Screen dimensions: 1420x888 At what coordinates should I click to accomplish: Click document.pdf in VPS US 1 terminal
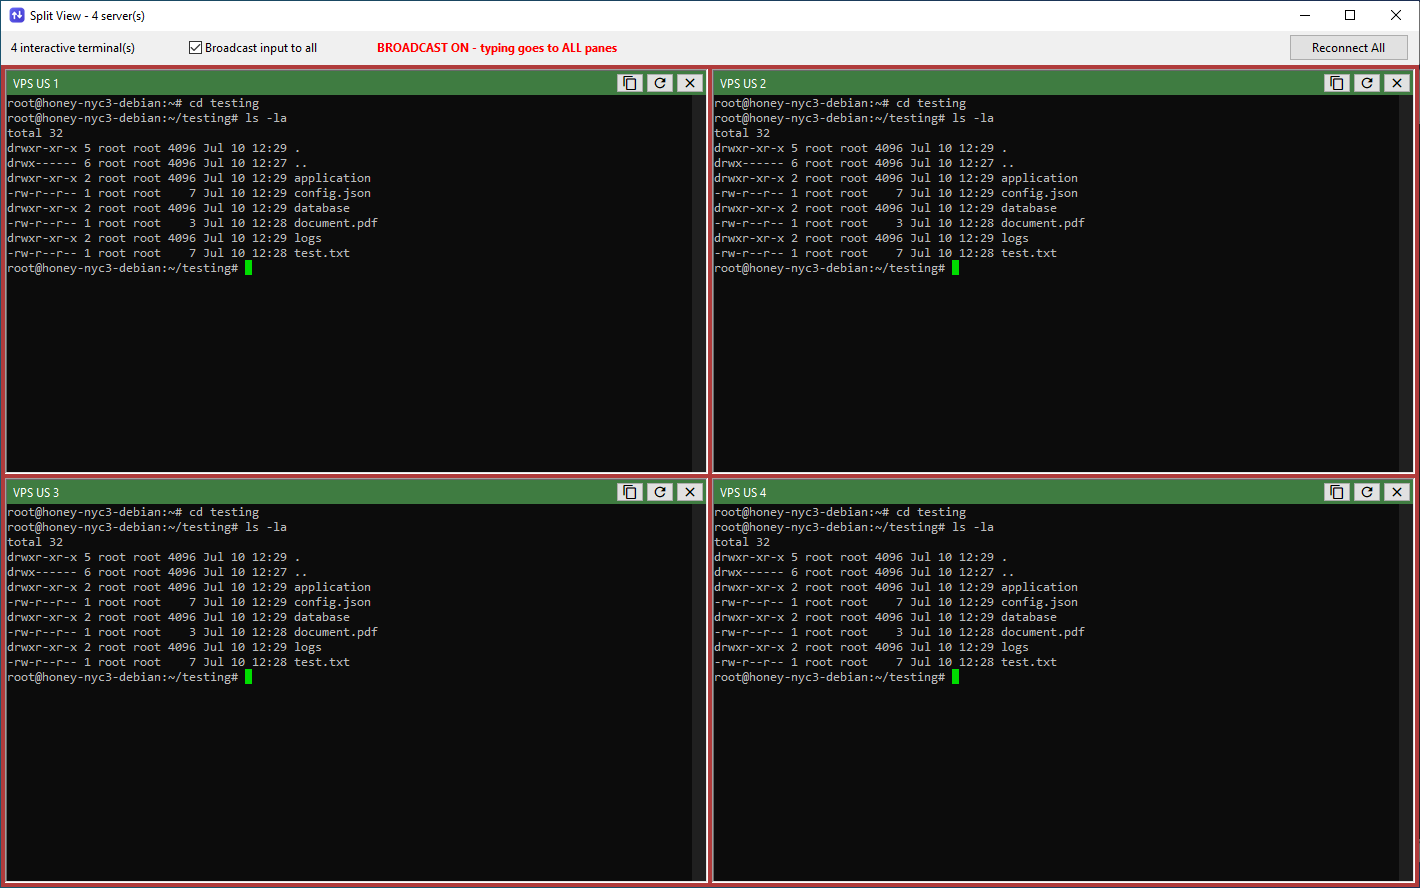[336, 223]
